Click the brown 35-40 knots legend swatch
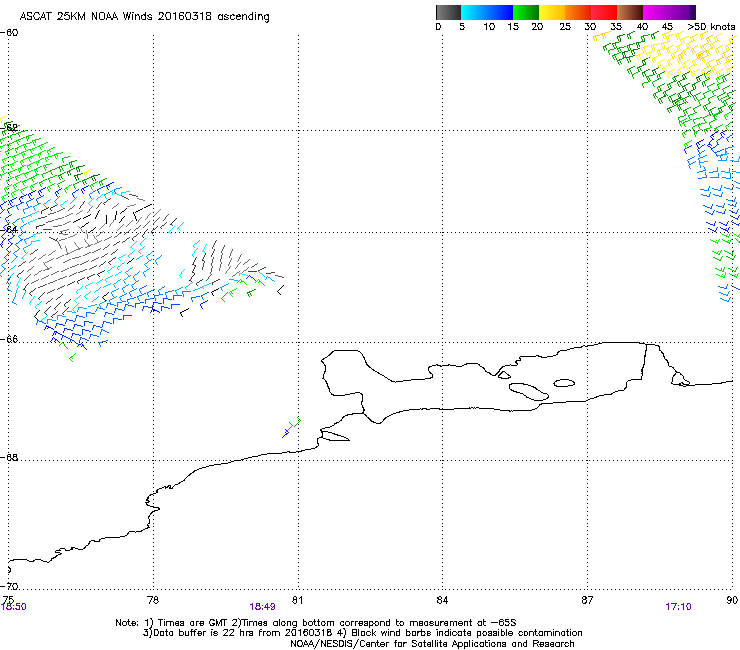Screen dimensions: 740x650 click(630, 12)
